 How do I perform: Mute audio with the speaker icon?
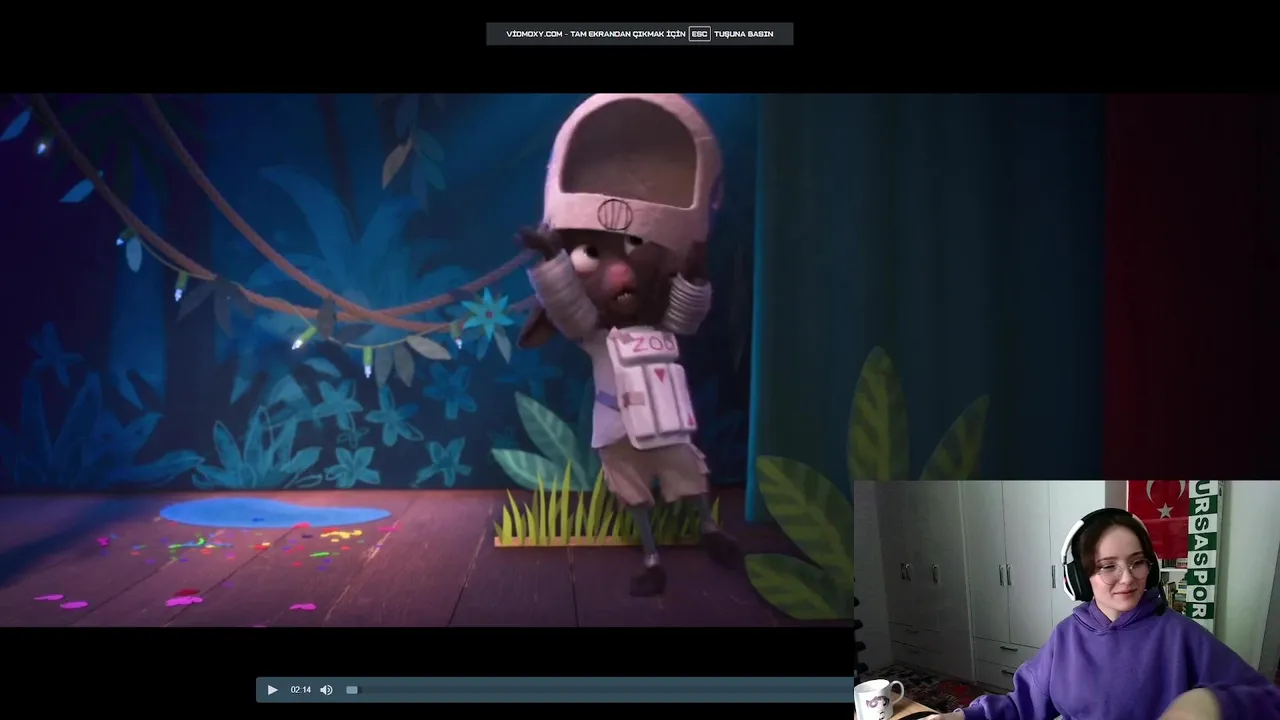tap(326, 690)
